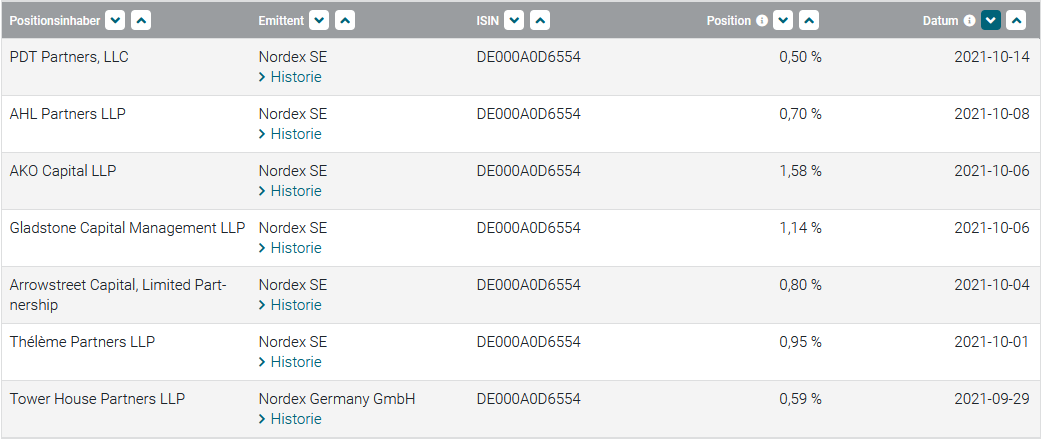This screenshot has height=439, width=1042.
Task: Click the Position column info icon
Action: click(762, 20)
